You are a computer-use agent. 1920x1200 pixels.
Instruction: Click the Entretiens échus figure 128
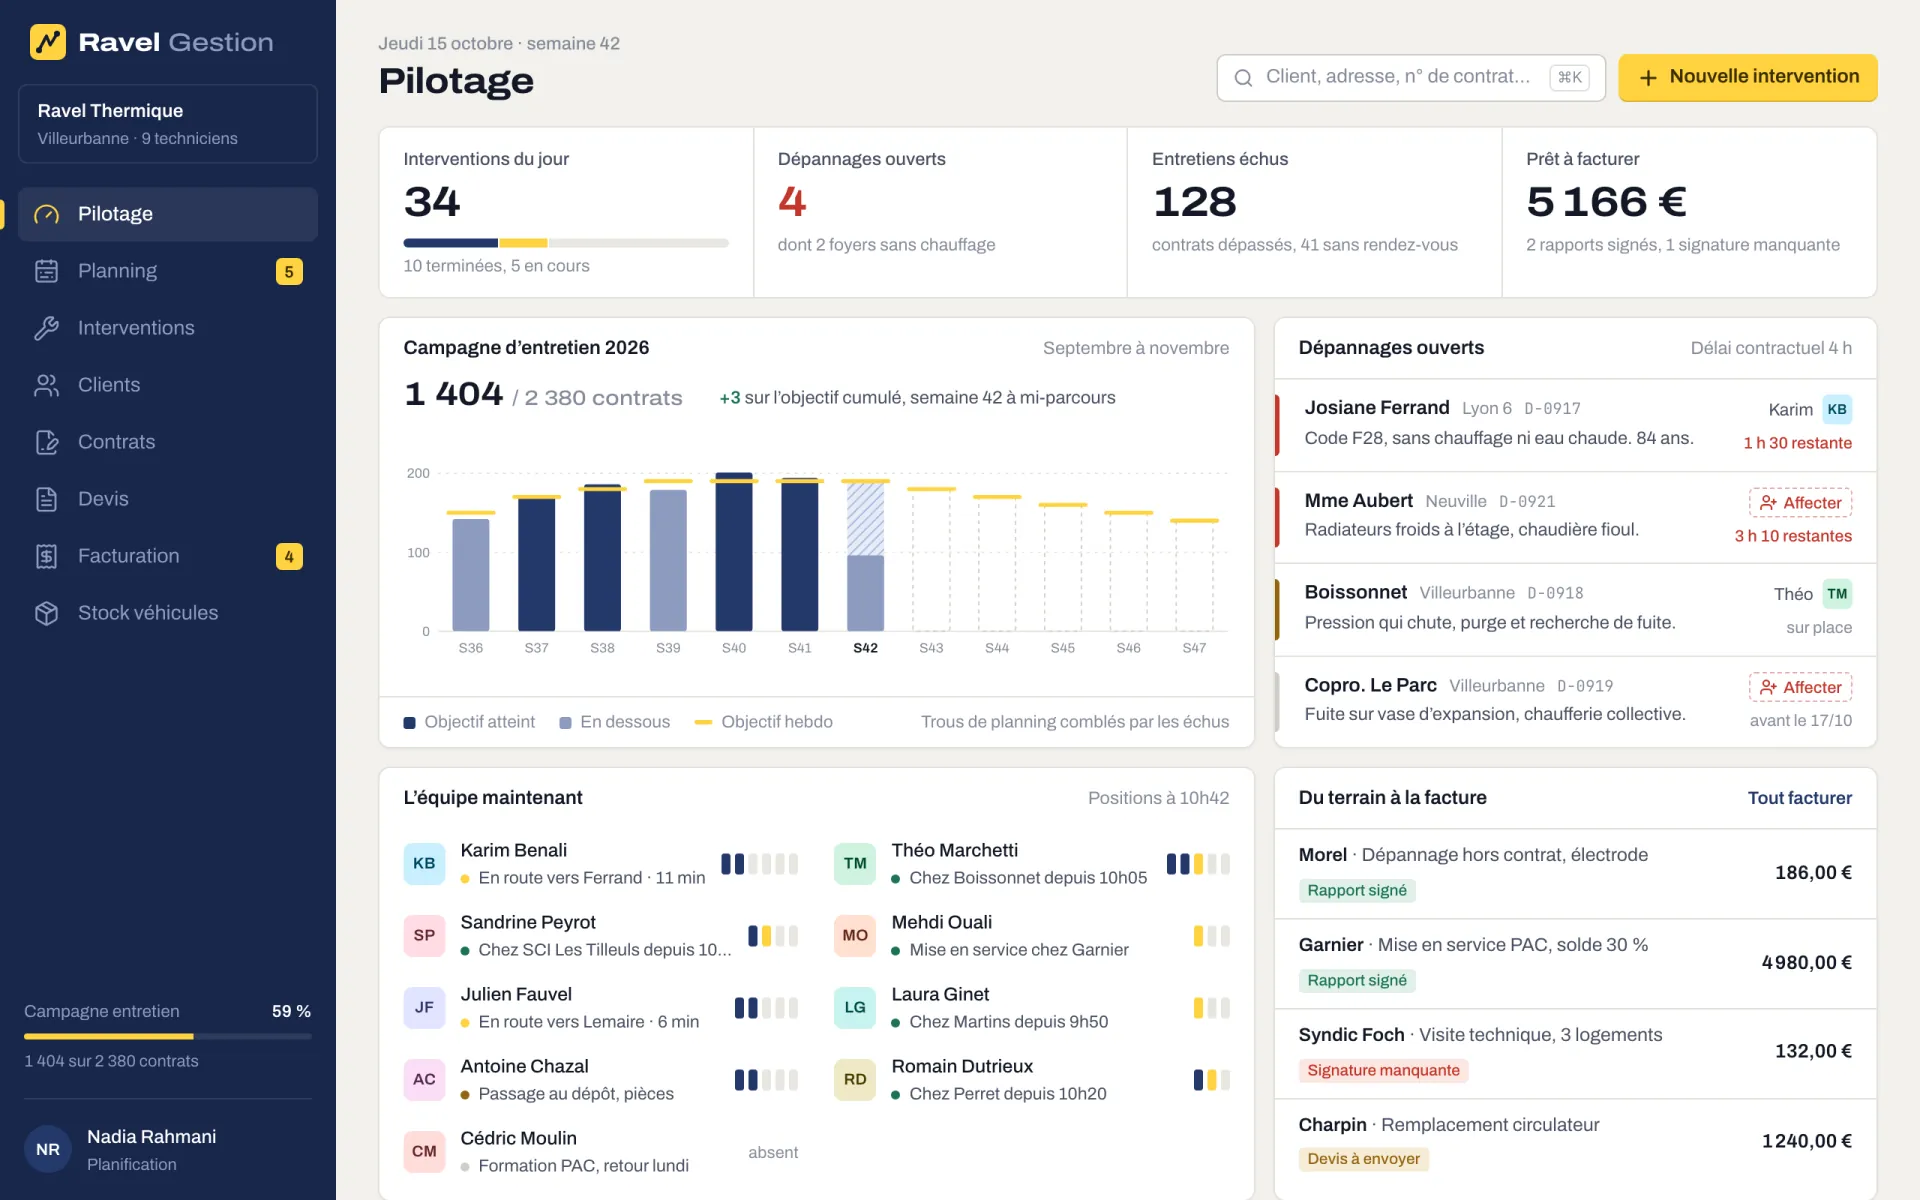1194,202
